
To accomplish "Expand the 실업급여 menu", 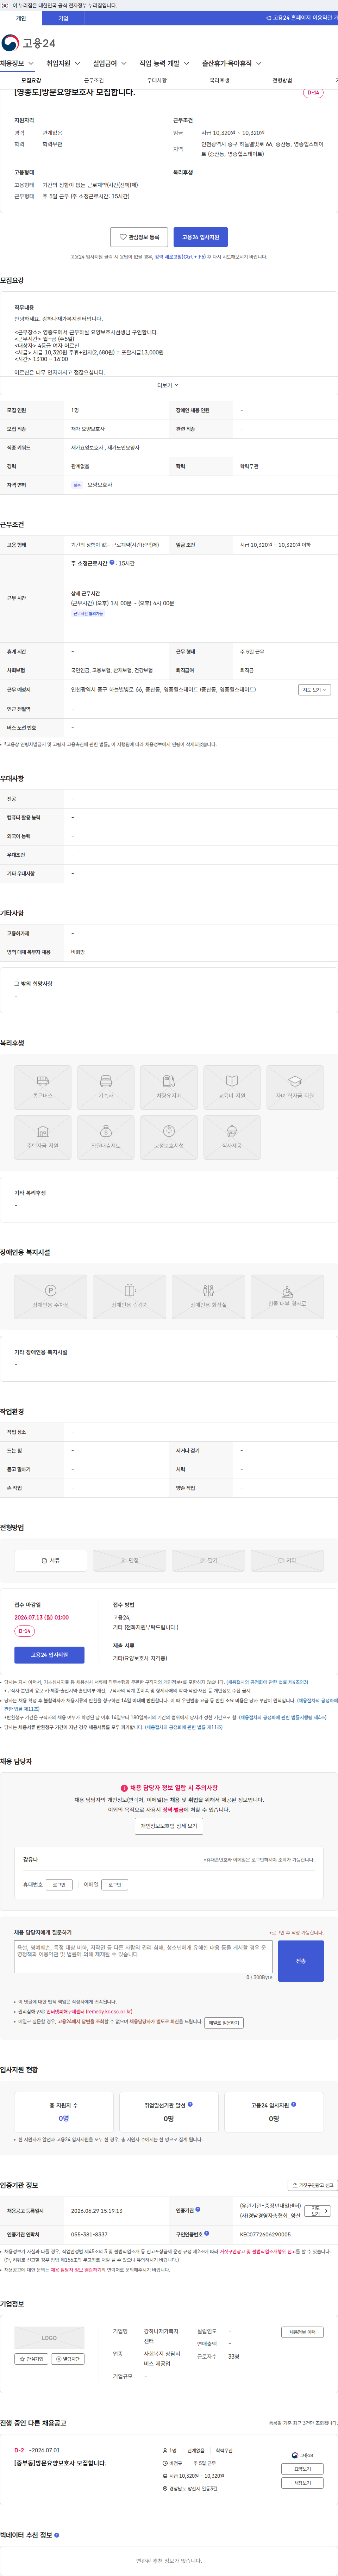I will click(109, 64).
